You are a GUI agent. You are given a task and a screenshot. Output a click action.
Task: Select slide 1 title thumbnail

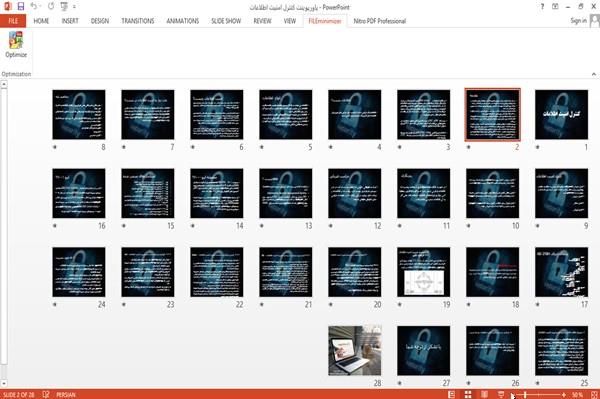[x=561, y=114]
